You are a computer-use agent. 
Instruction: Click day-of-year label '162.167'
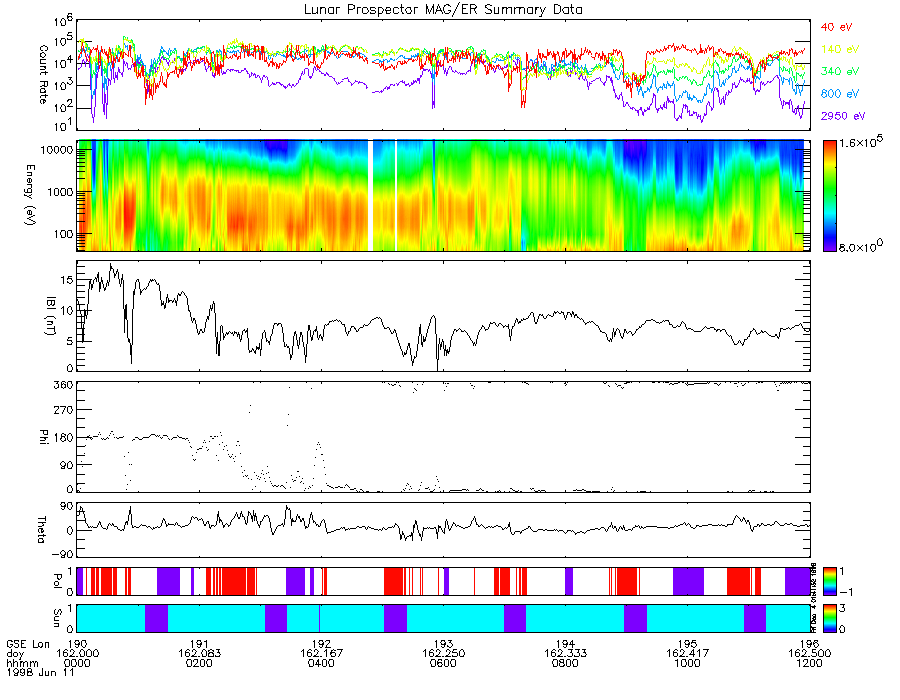point(321,654)
